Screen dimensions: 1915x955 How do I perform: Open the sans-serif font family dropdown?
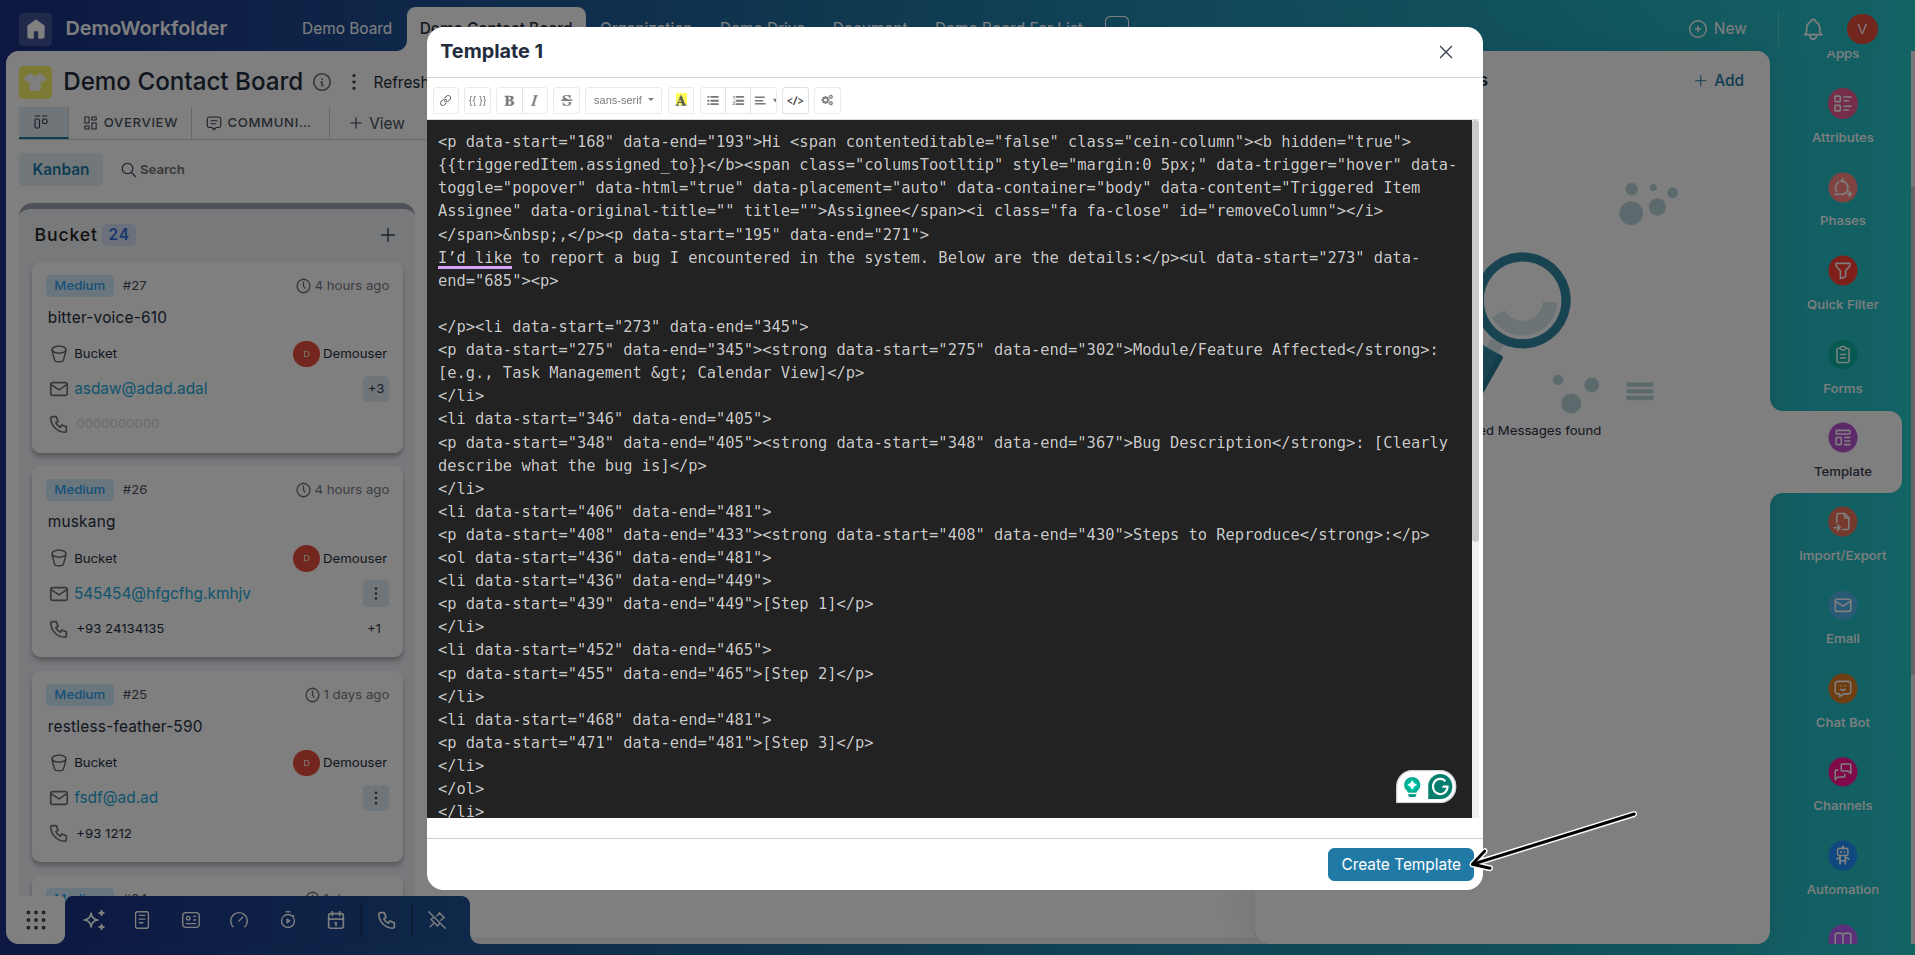[x=623, y=100]
